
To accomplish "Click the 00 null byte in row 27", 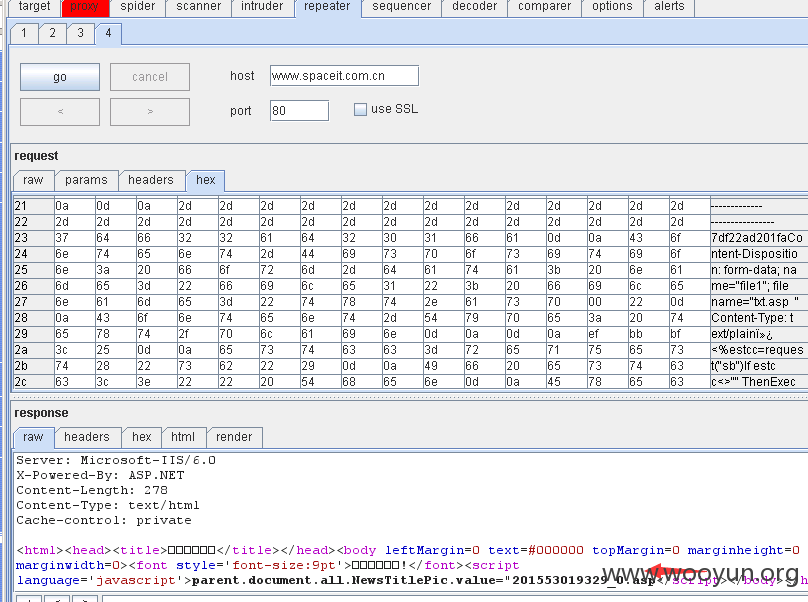I will (607, 302).
